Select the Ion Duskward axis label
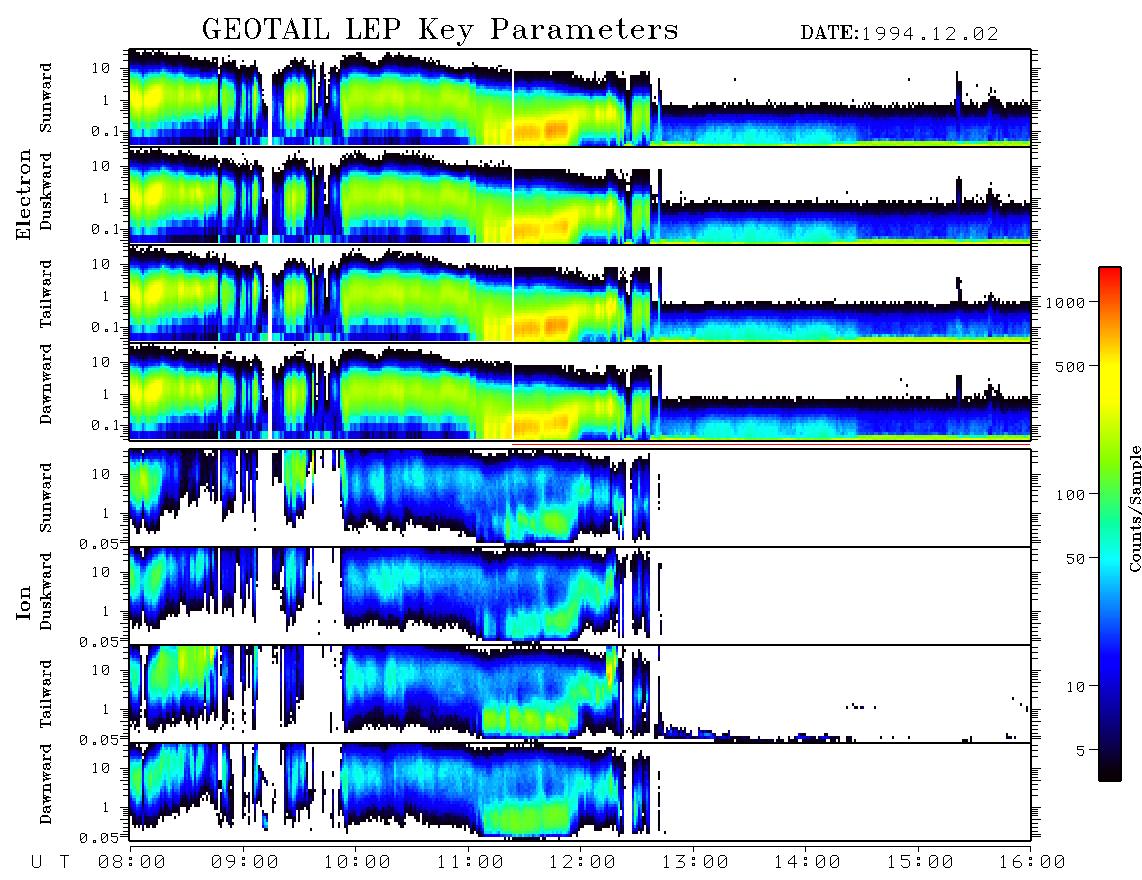Image resolution: width=1142 pixels, height=880 pixels. 46,591
